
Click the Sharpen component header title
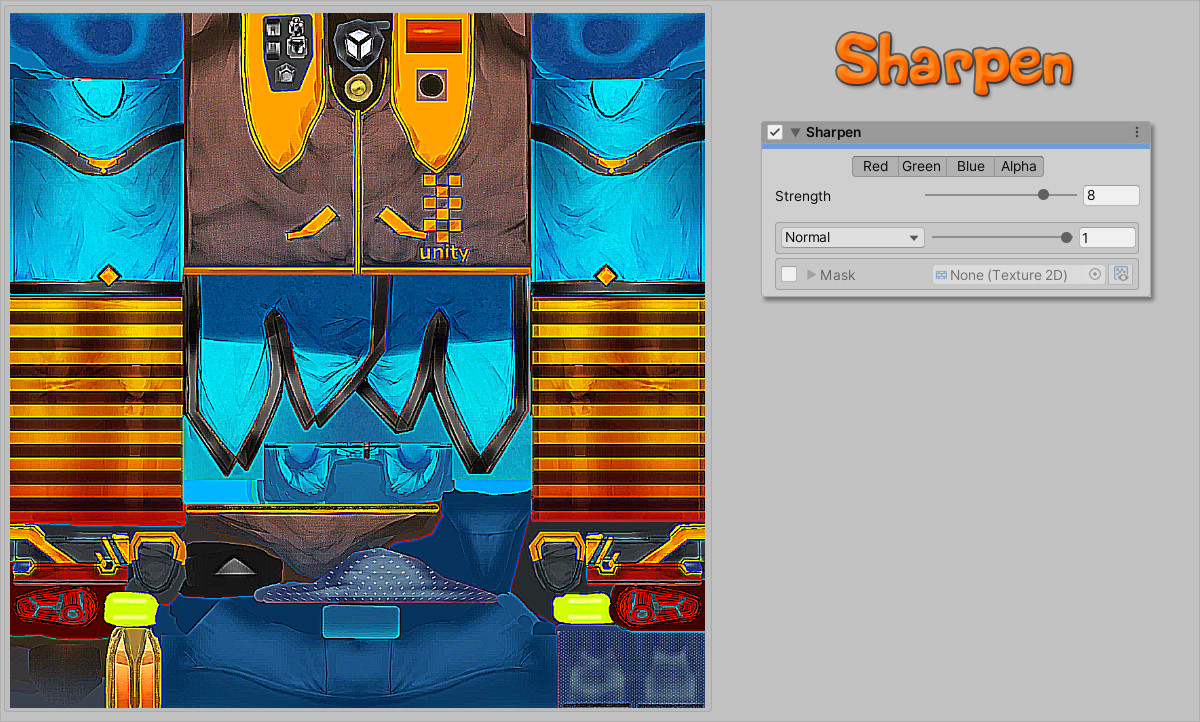(x=833, y=132)
